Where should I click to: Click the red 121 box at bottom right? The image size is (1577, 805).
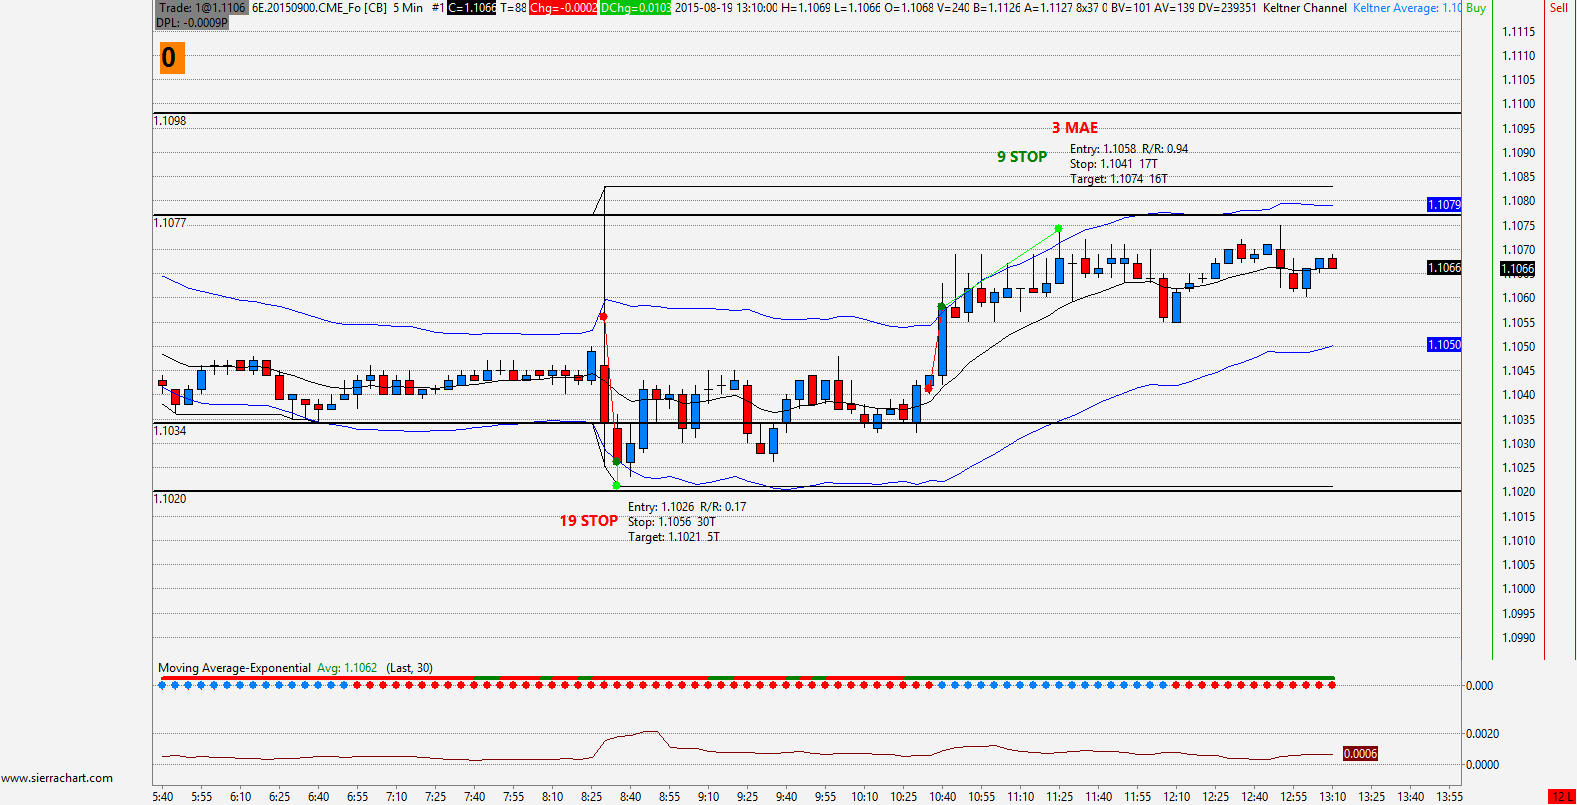pos(1561,797)
